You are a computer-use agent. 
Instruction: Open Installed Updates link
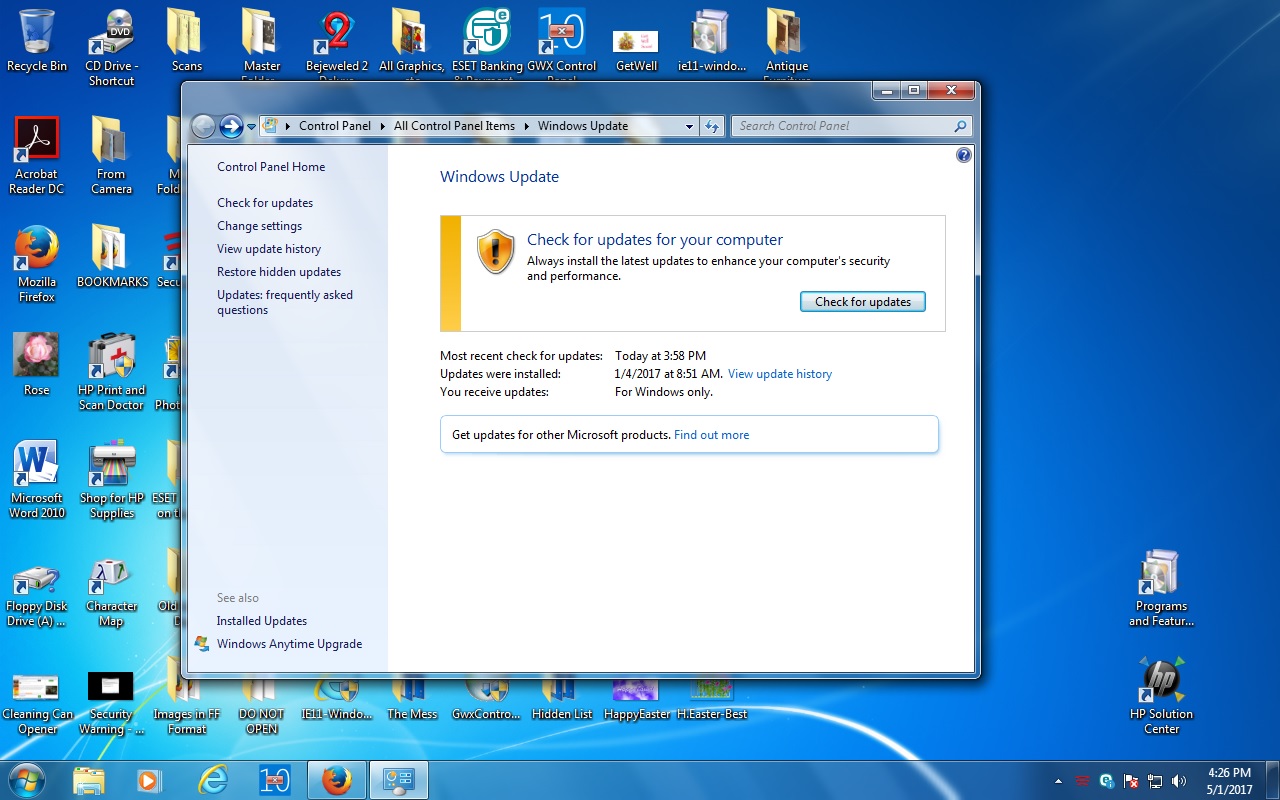[262, 621]
